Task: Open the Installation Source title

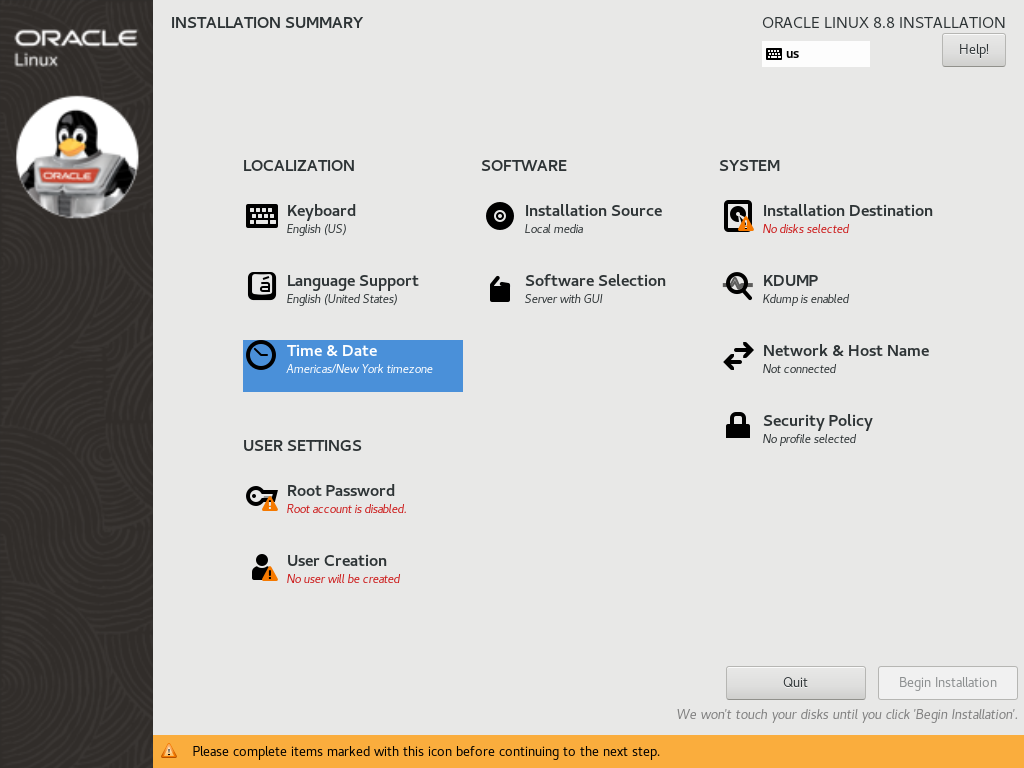Action: coord(593,210)
